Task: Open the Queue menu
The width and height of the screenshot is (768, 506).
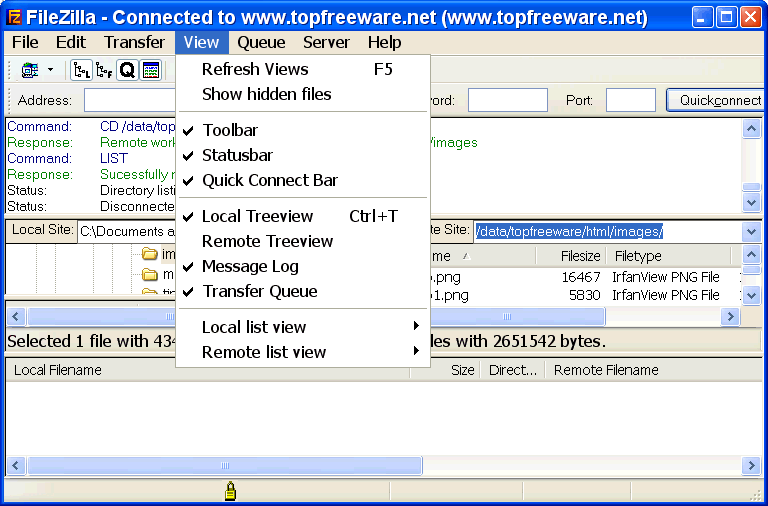Action: click(261, 42)
